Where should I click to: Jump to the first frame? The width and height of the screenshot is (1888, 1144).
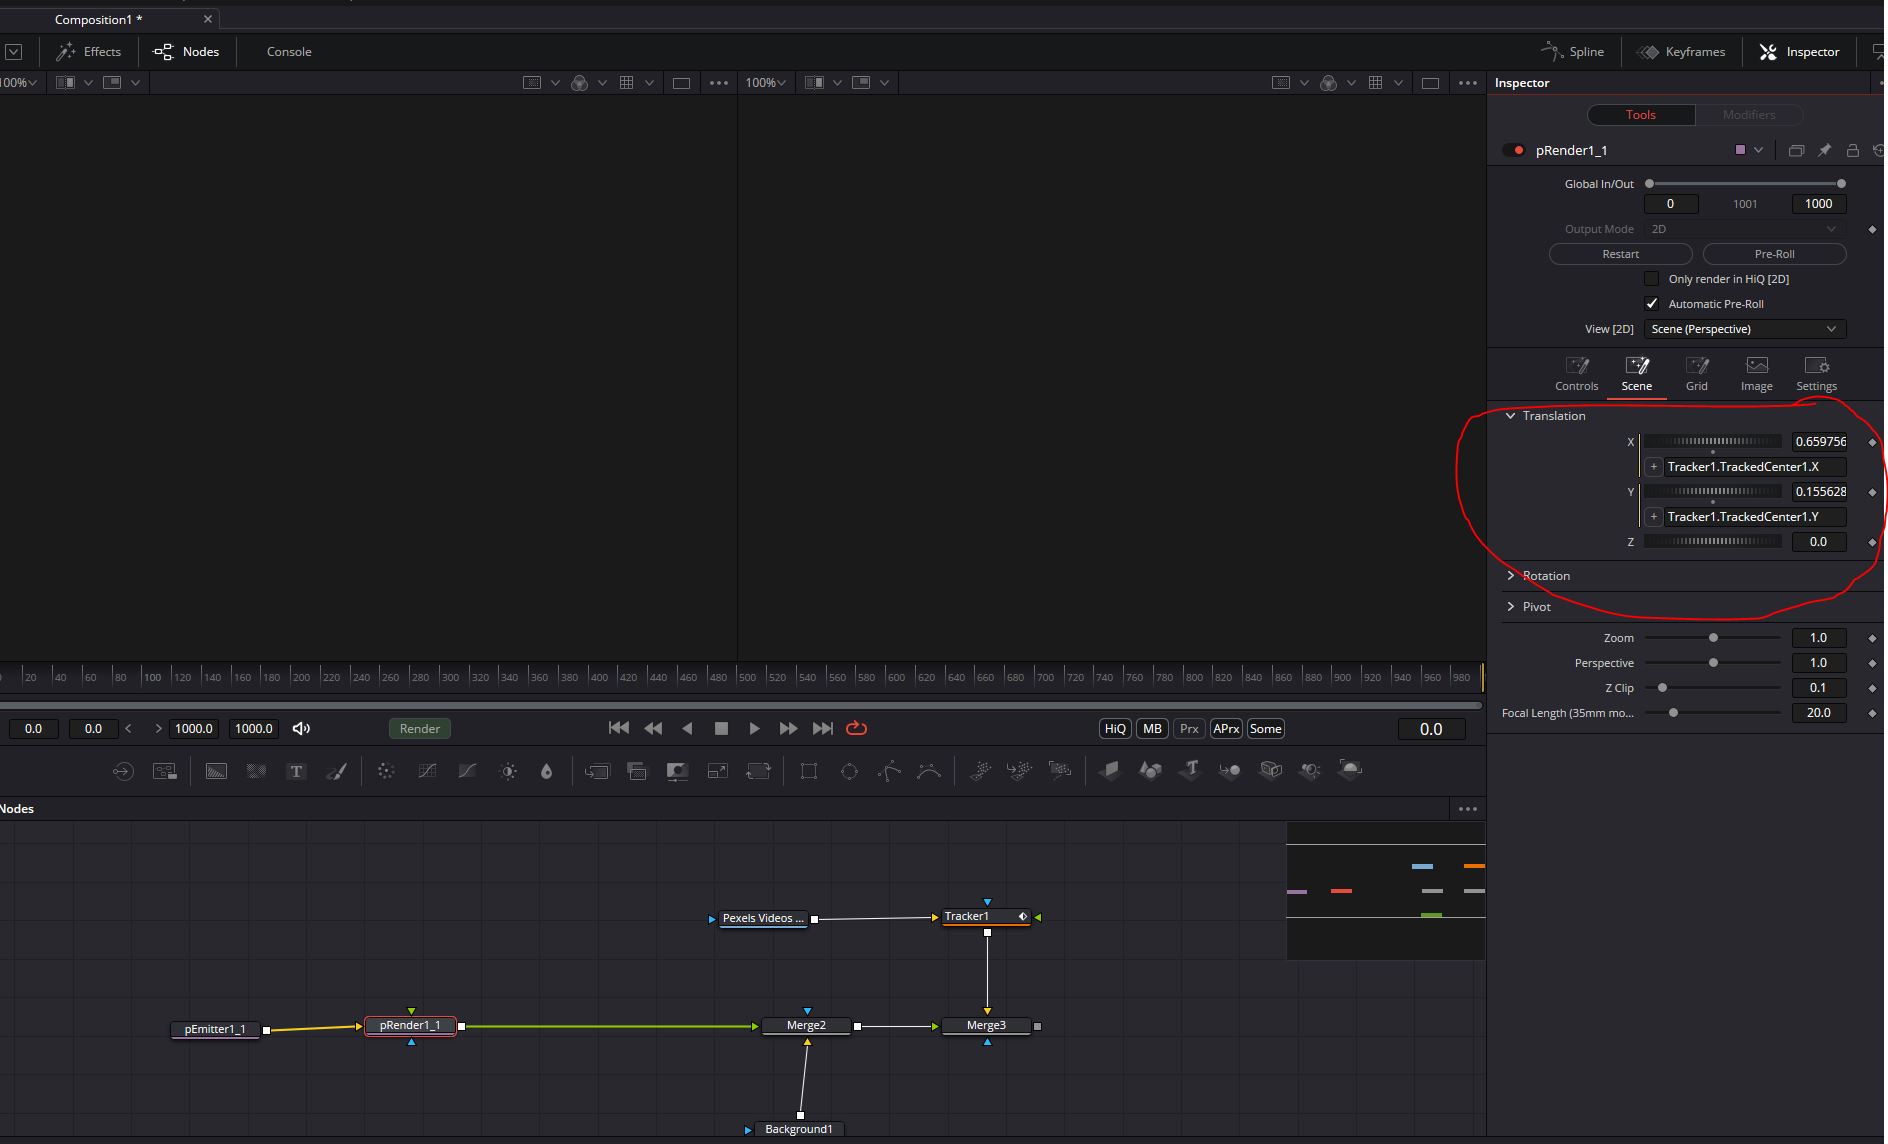click(619, 729)
